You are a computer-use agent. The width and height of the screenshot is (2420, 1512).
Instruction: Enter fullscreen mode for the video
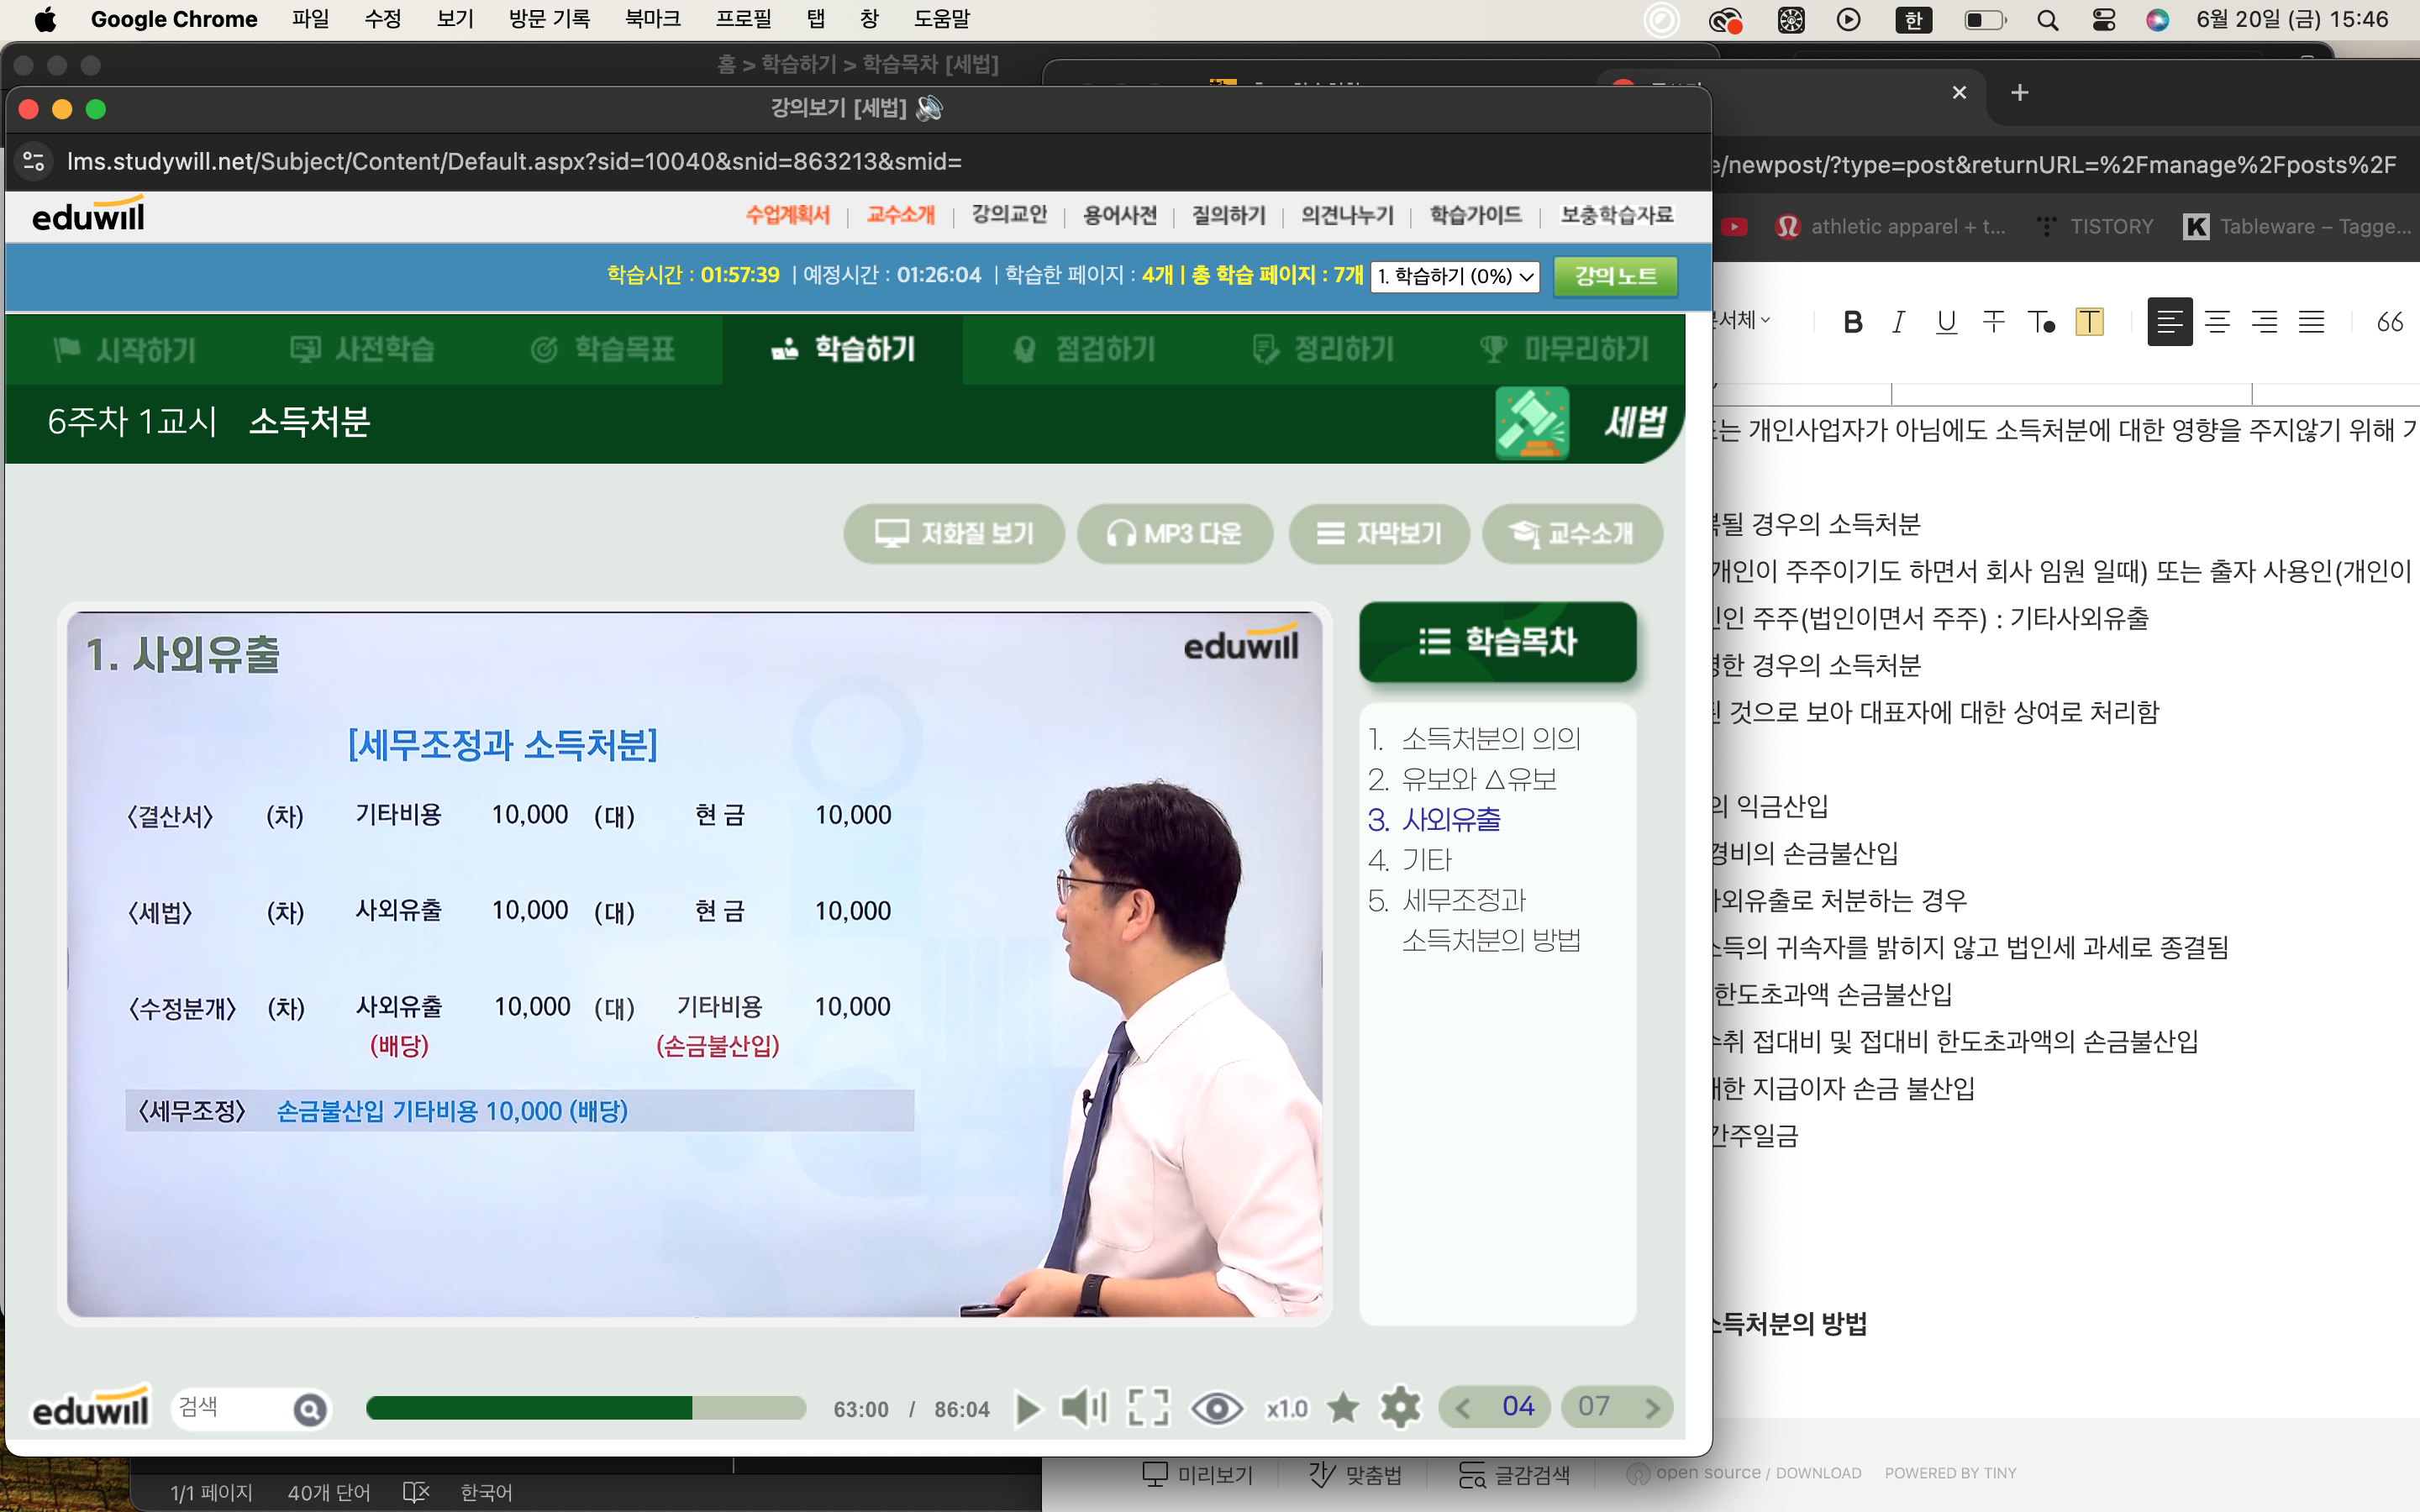click(1148, 1408)
